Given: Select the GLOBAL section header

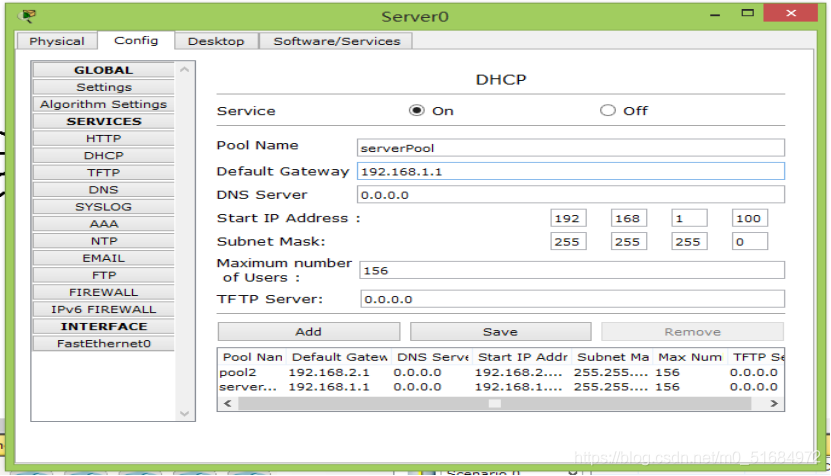Looking at the screenshot, I should [x=103, y=70].
